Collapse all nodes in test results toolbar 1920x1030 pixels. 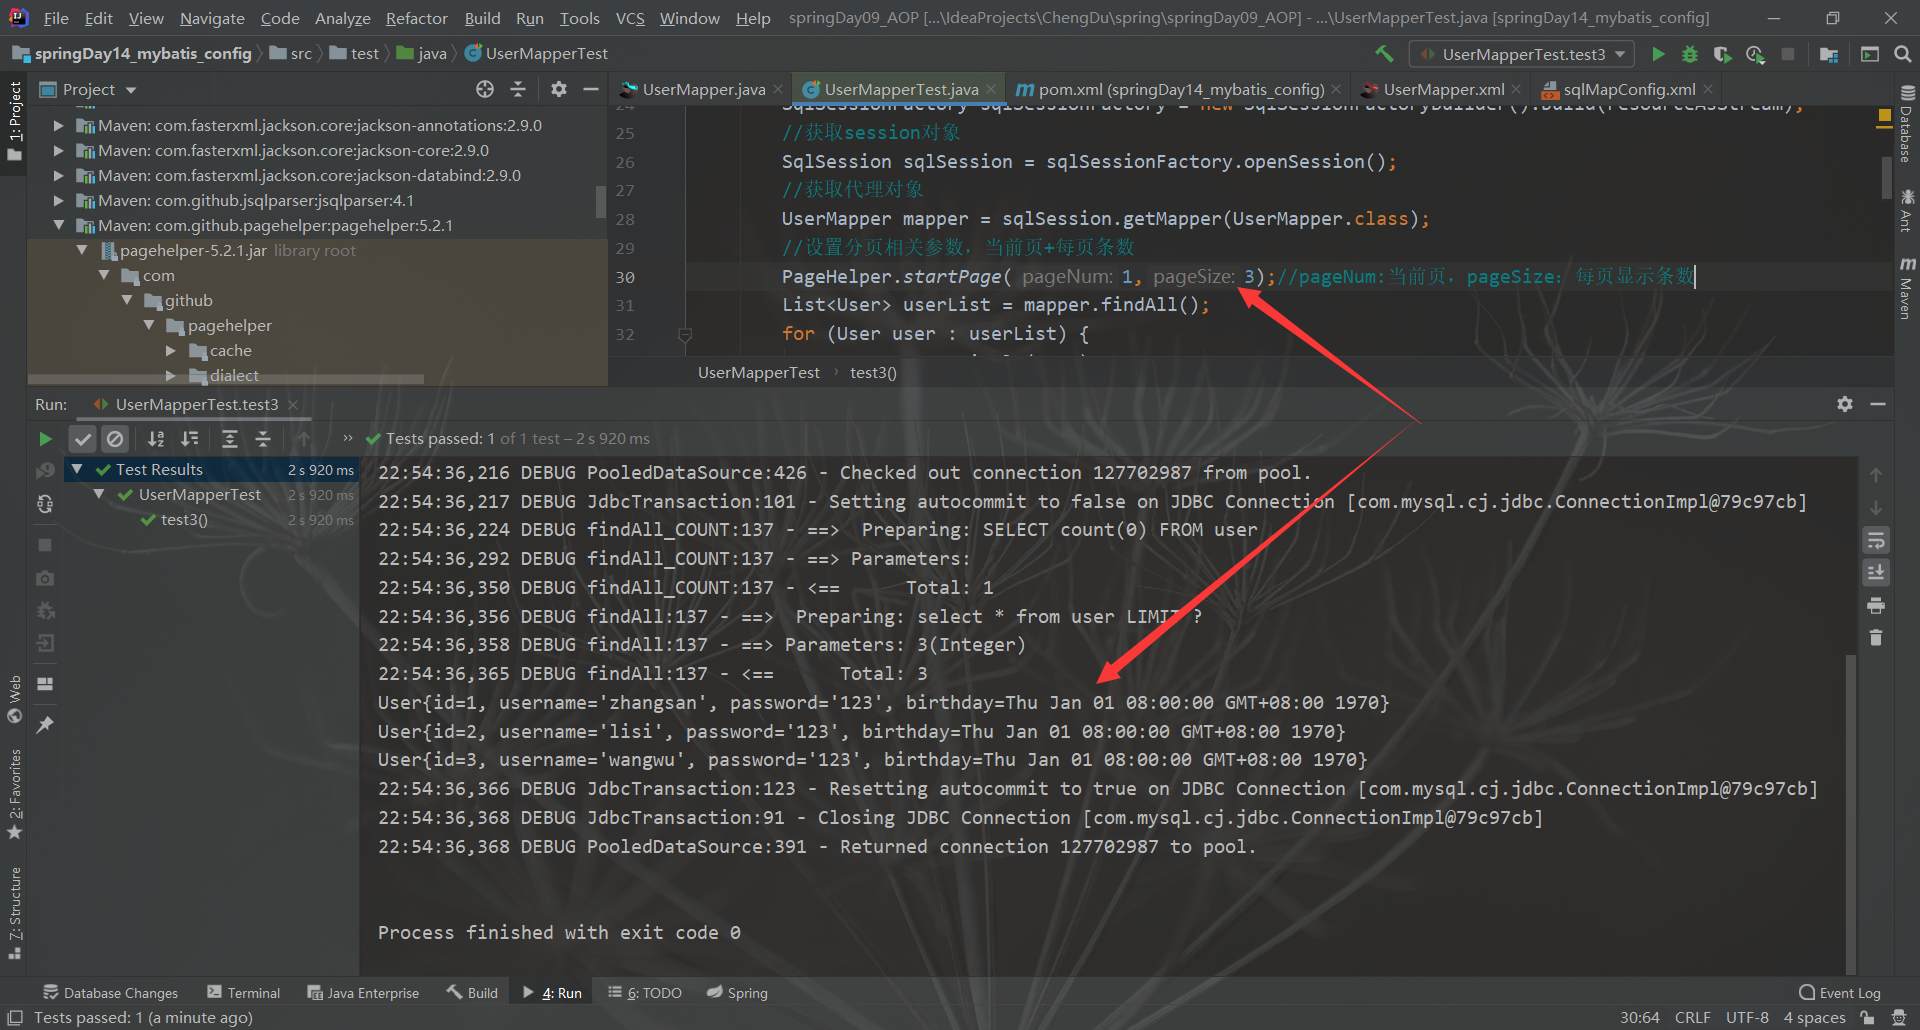263,438
